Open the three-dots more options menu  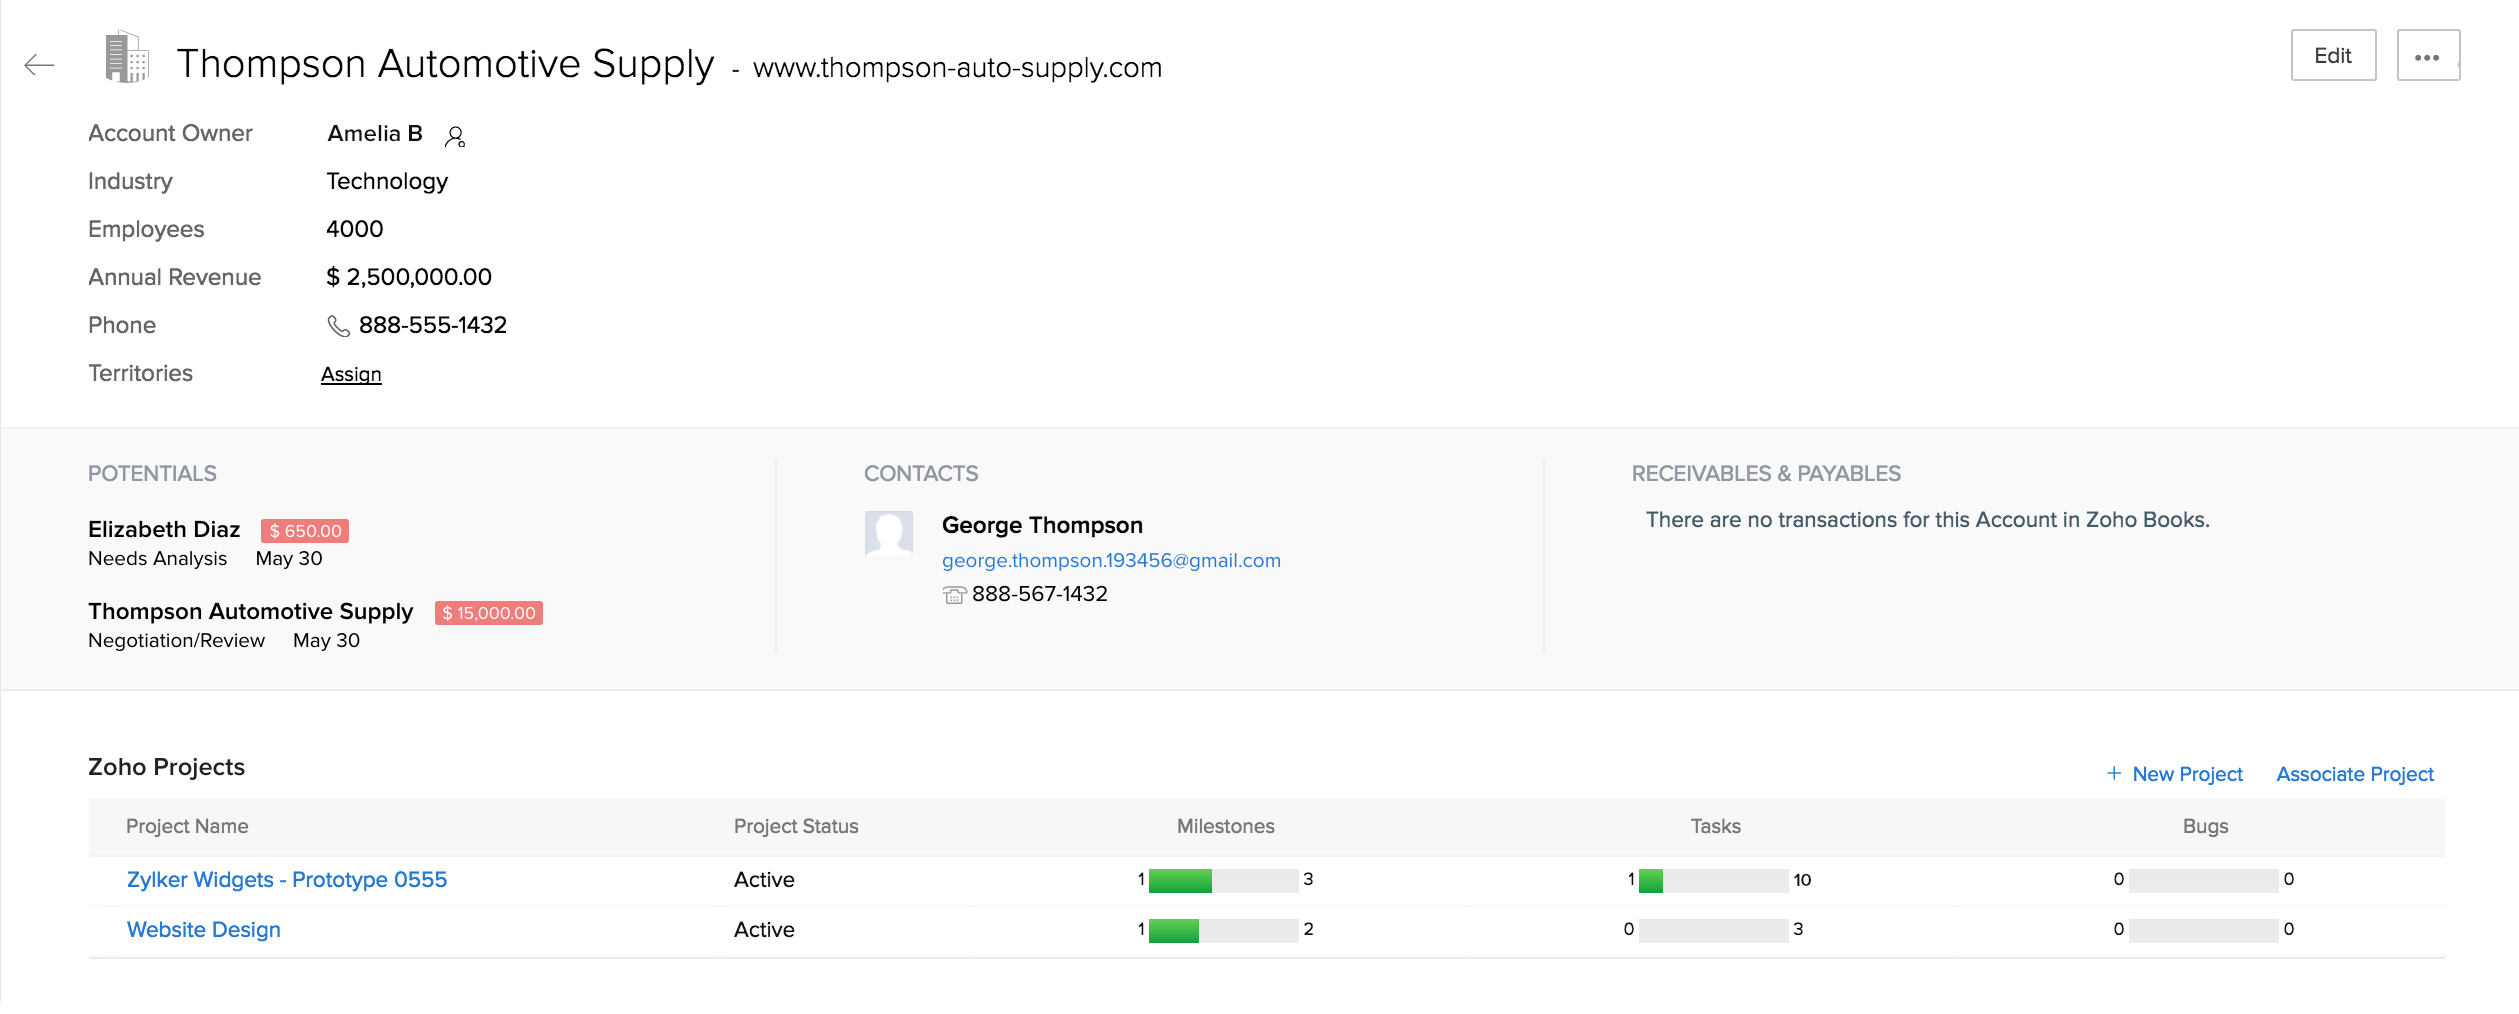tap(2427, 56)
